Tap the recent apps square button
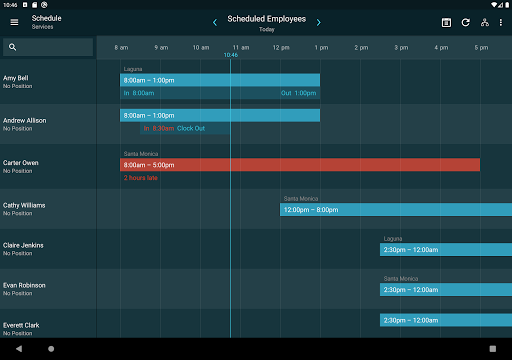 click(493, 349)
